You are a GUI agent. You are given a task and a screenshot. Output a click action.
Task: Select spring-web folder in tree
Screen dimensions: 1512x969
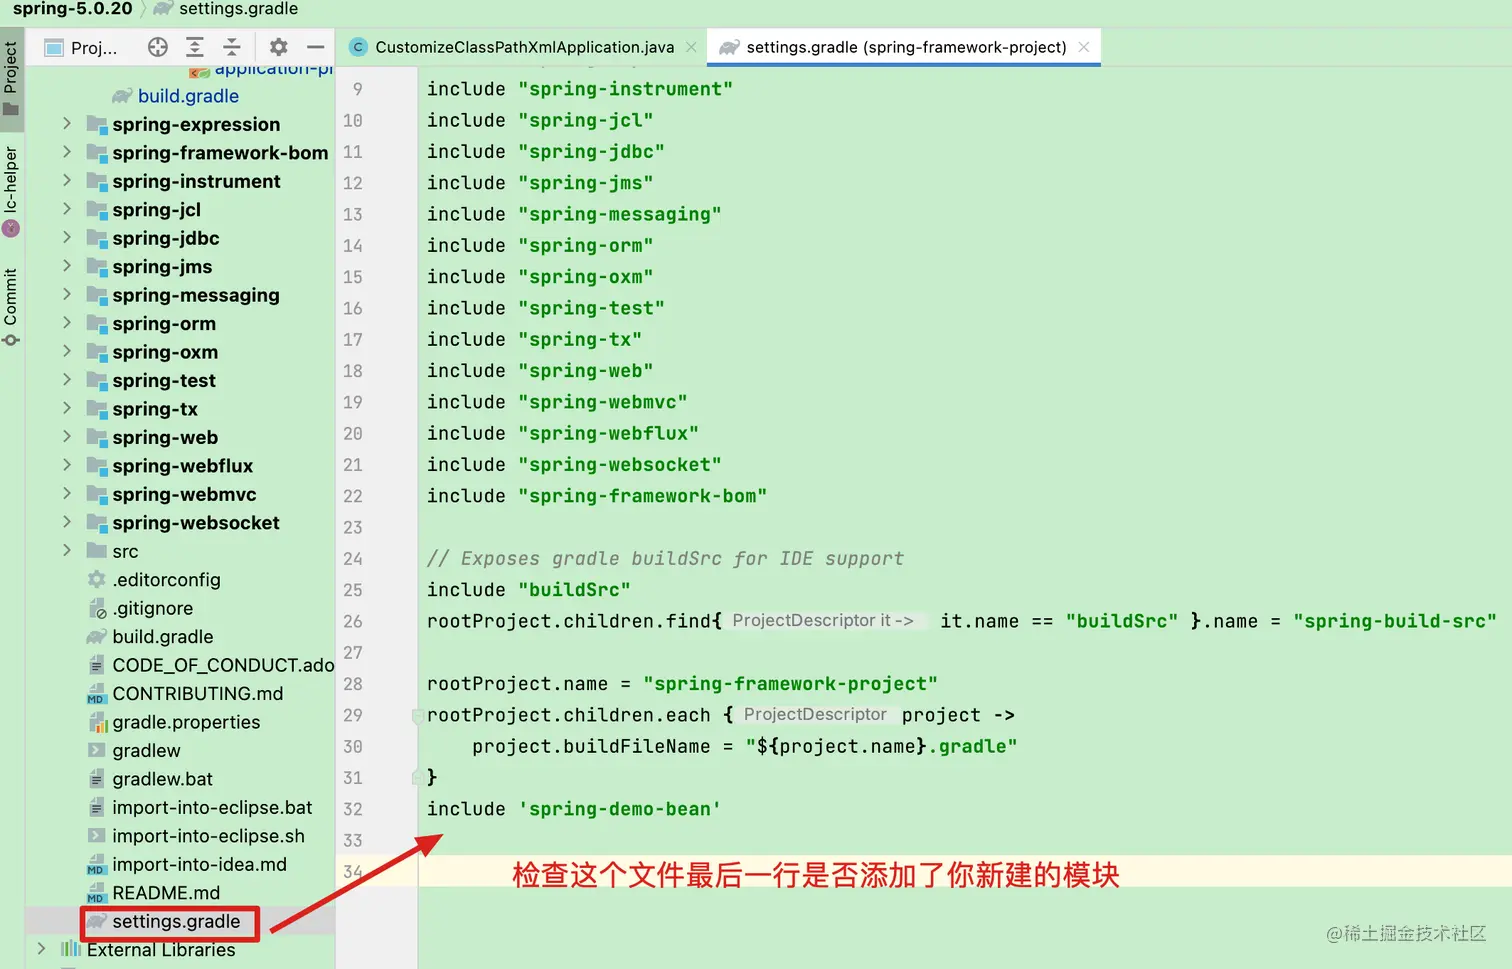pos(165,437)
